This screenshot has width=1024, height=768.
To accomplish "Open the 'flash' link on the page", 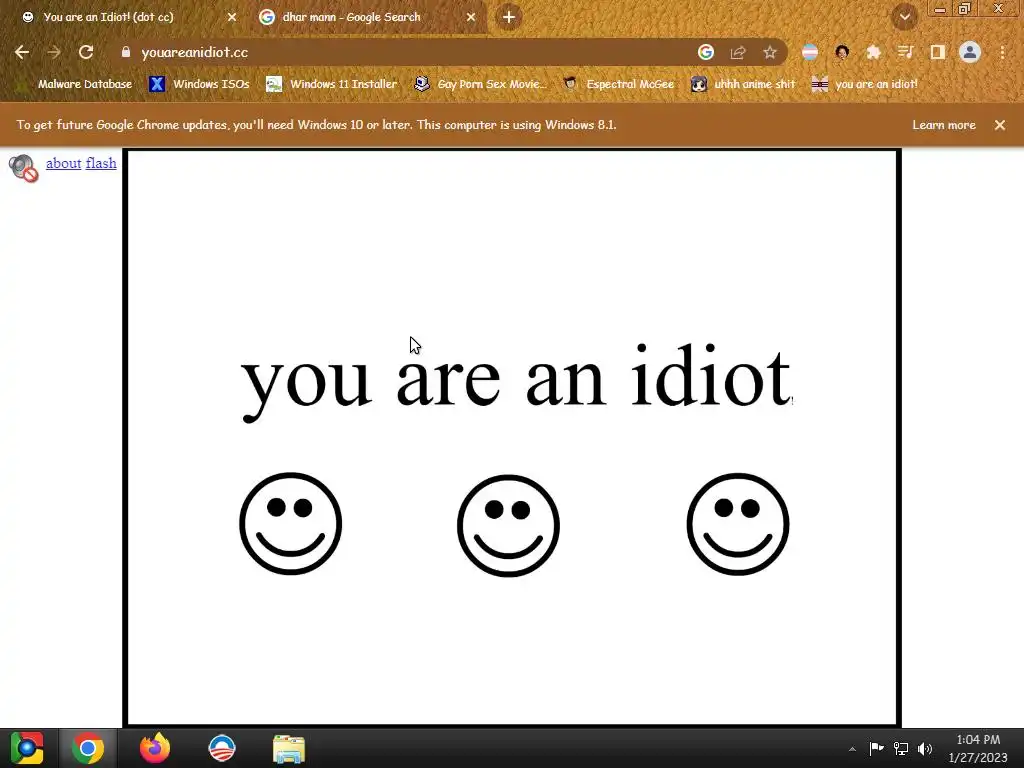I will coord(101,163).
